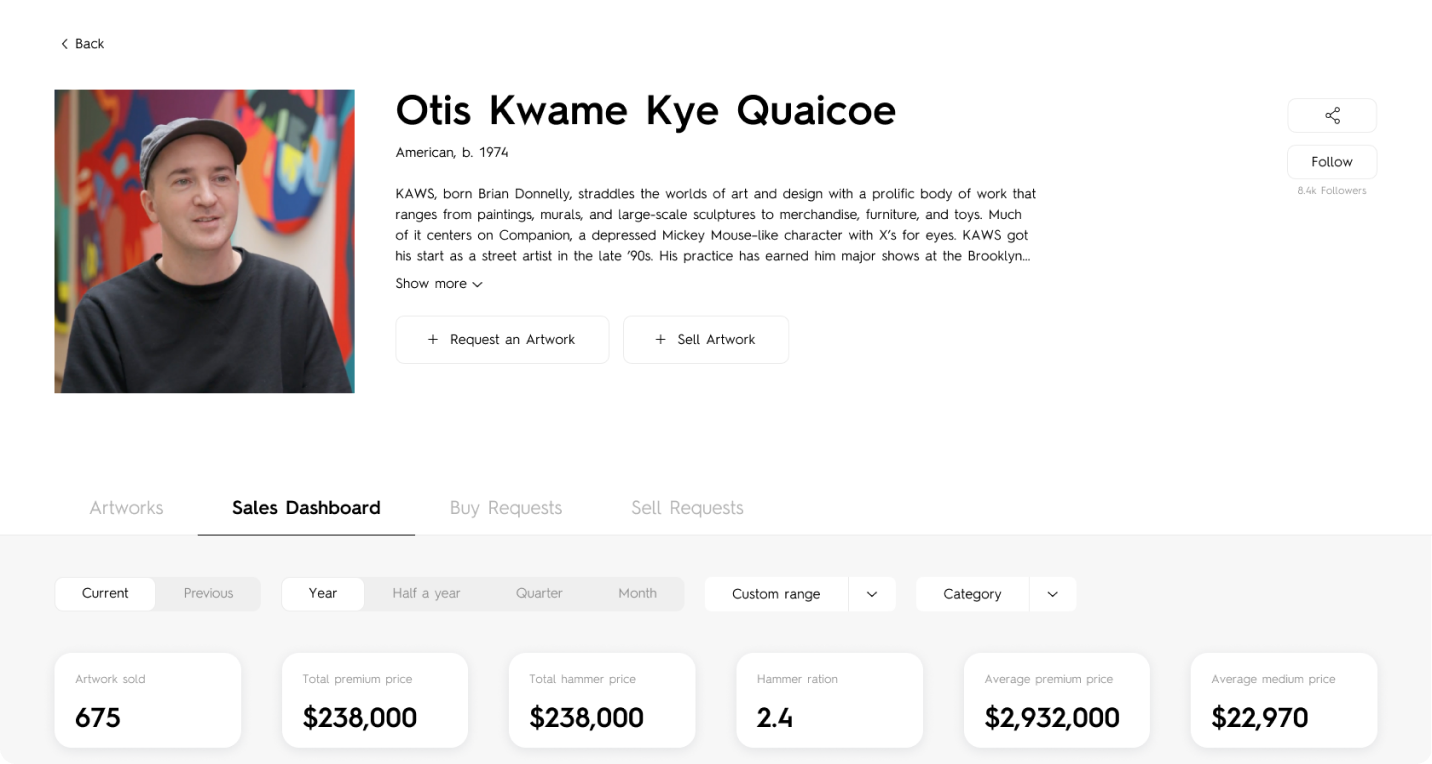Click the back chevron arrow icon

[64, 44]
